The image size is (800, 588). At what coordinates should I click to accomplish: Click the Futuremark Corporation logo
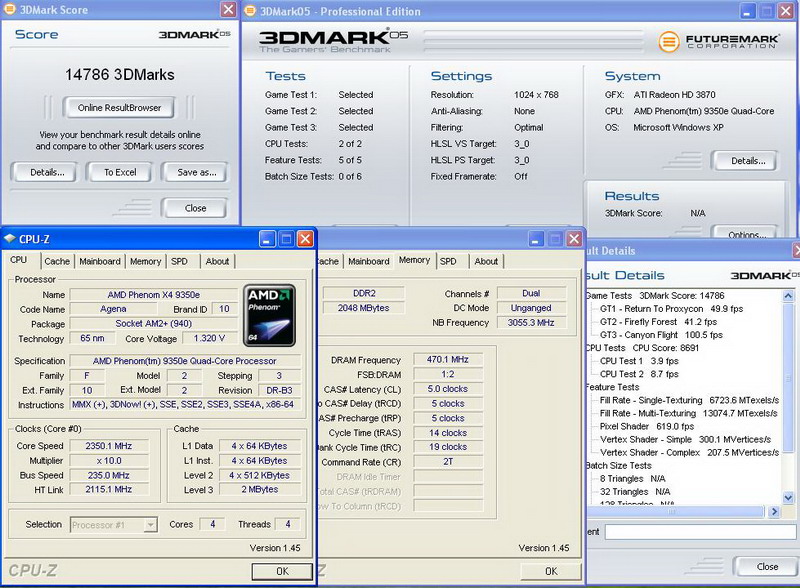point(719,41)
